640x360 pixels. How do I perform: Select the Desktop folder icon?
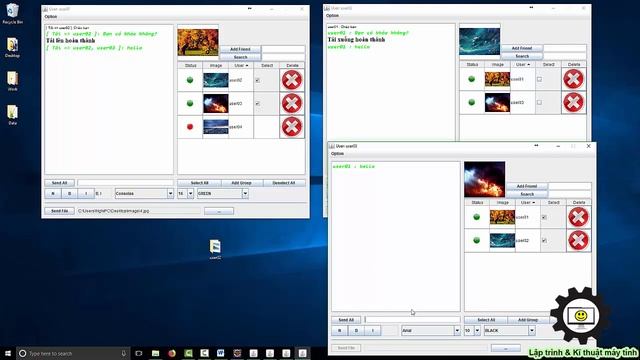[x=12, y=47]
